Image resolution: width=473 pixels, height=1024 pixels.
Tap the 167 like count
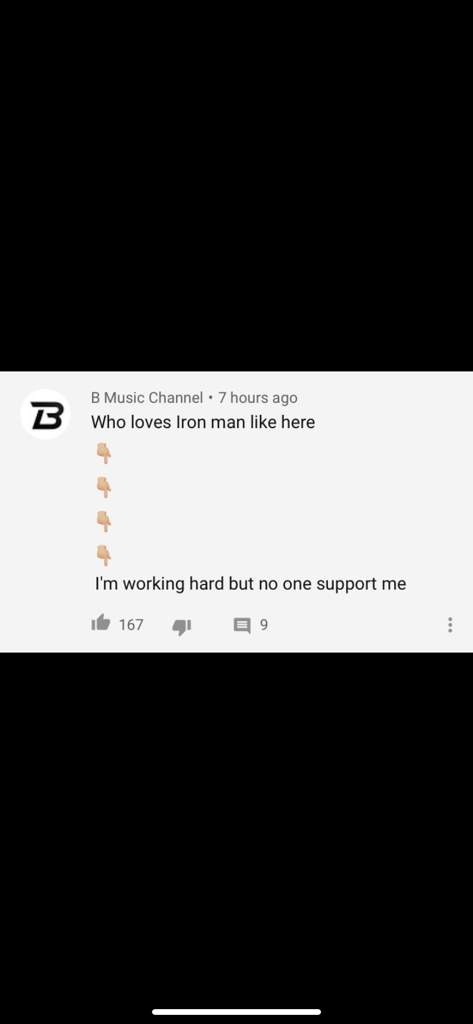pos(131,625)
